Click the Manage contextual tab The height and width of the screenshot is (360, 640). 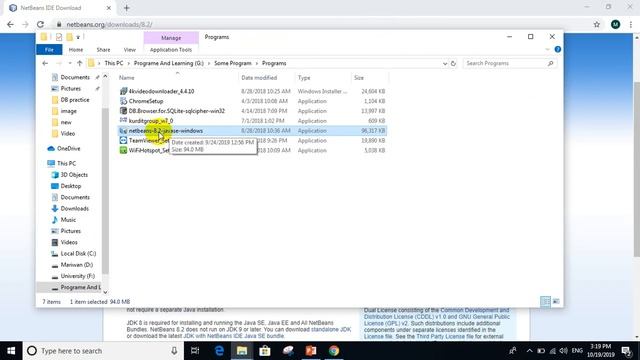pyautogui.click(x=171, y=38)
